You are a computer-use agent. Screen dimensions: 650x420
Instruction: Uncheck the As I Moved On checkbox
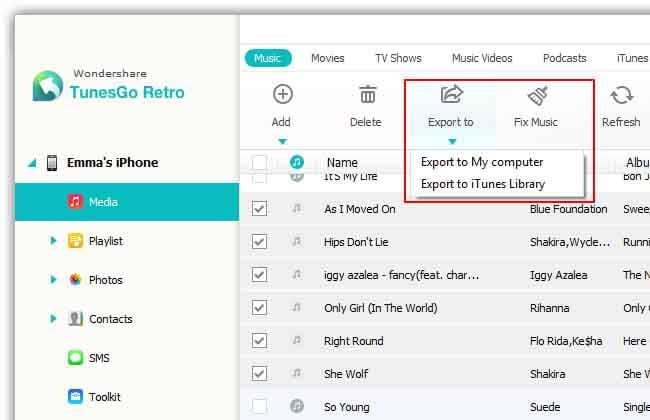259,208
